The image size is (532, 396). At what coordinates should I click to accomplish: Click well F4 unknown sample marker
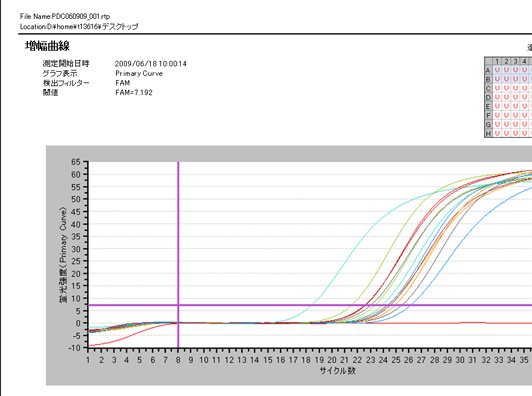click(x=525, y=116)
